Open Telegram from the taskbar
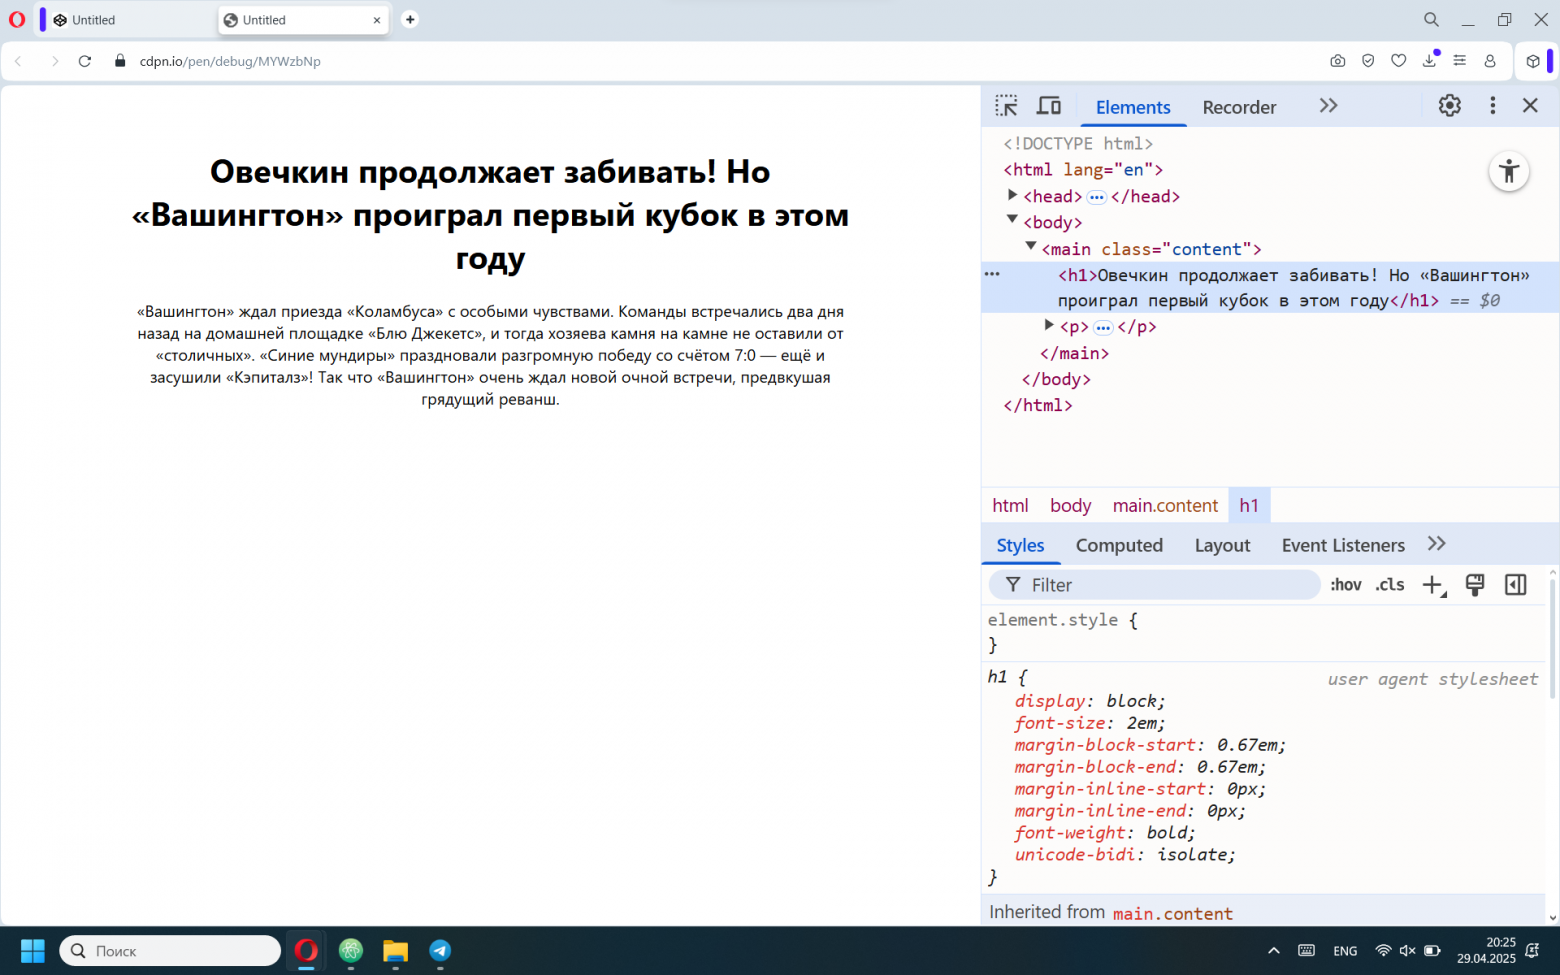This screenshot has width=1560, height=975. click(440, 951)
